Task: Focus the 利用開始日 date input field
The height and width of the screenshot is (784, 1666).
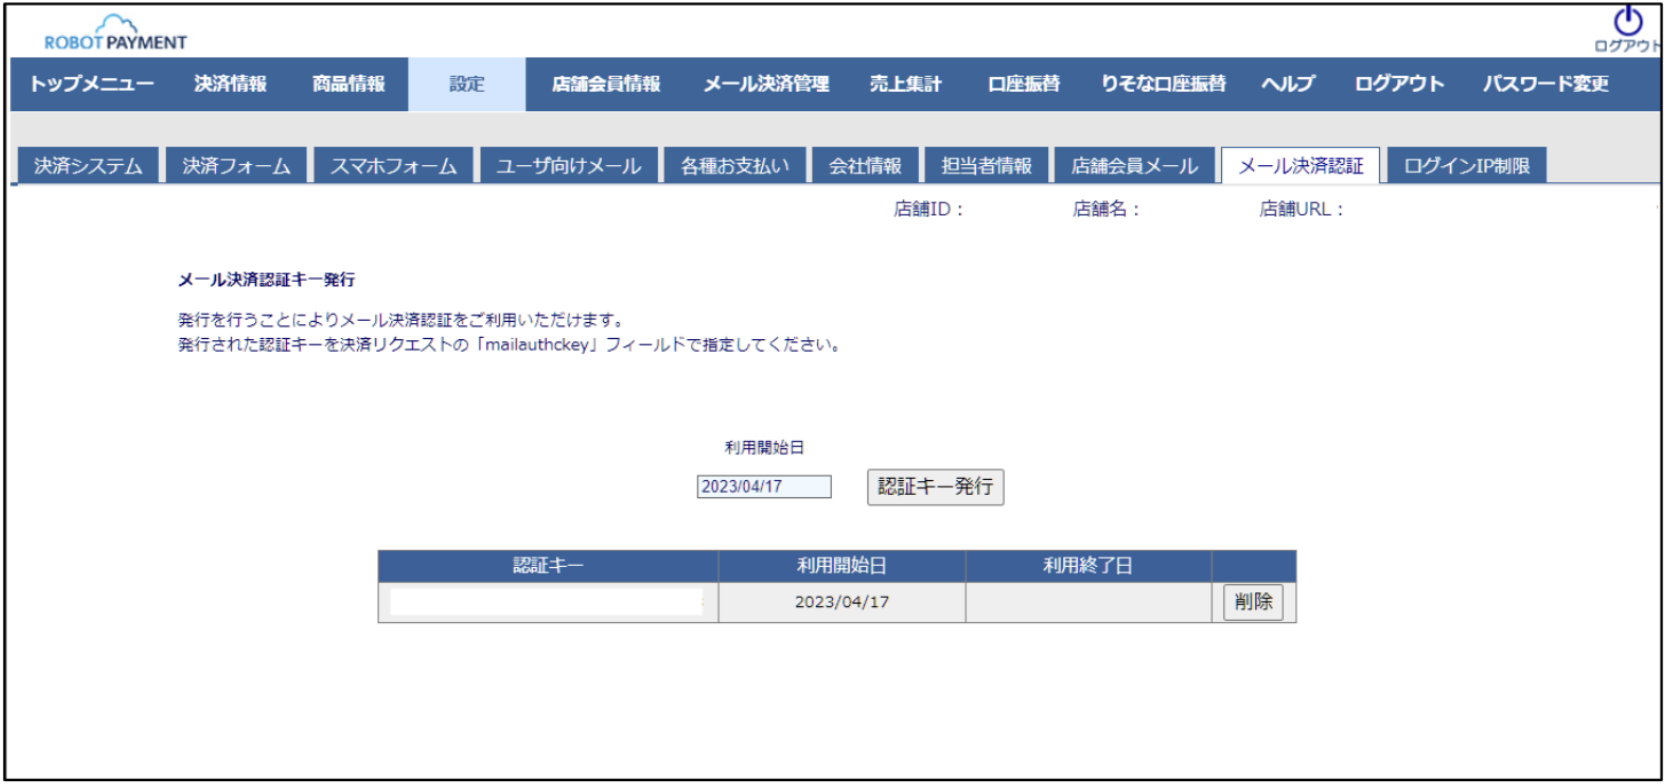Action: pyautogui.click(x=763, y=487)
